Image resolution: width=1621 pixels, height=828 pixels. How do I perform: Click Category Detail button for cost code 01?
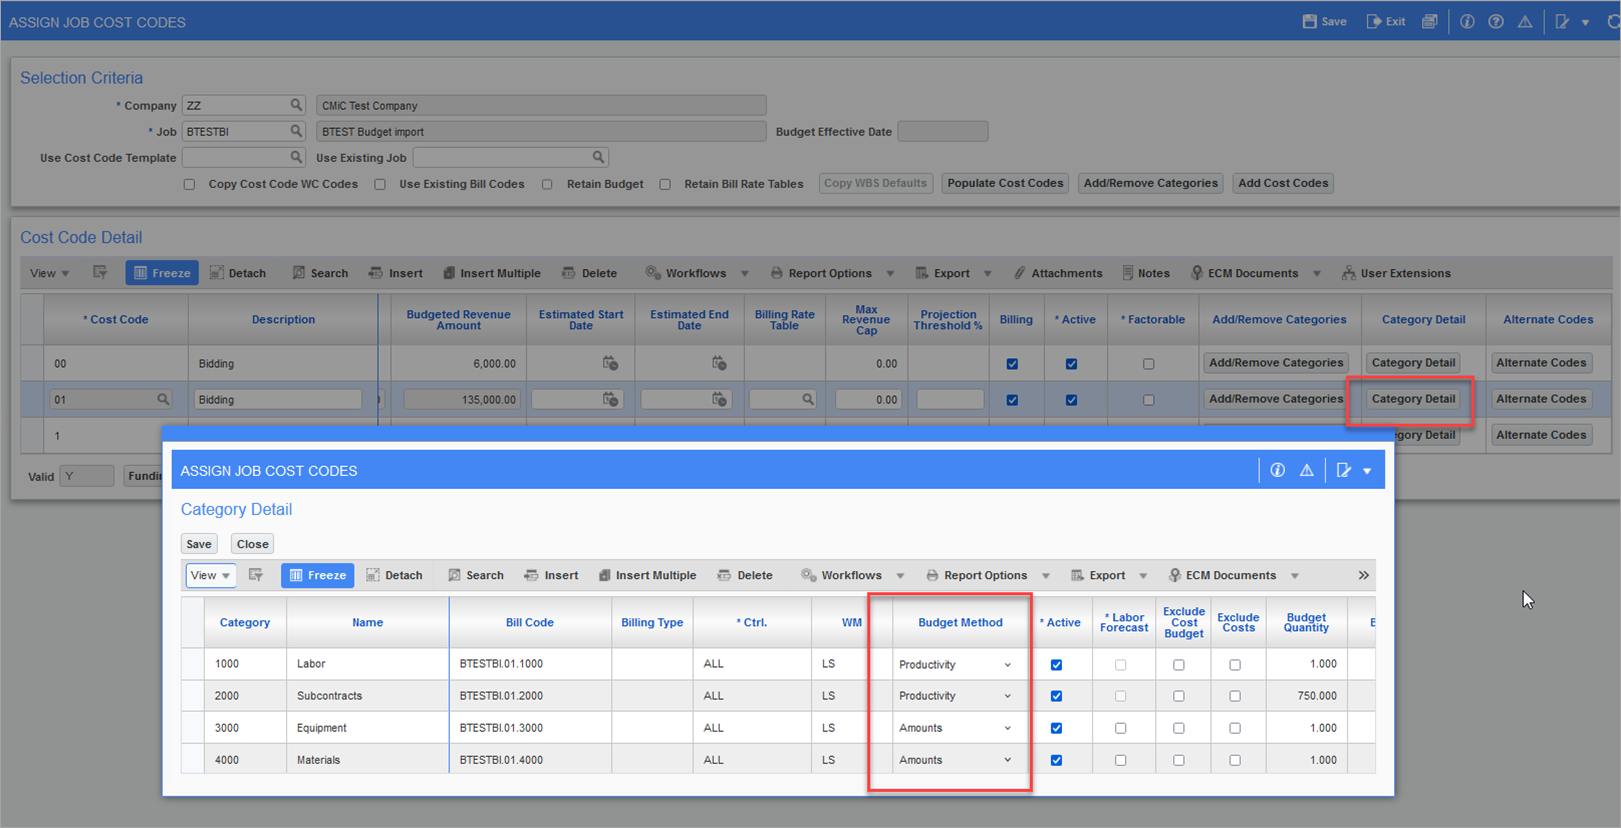click(x=1413, y=399)
